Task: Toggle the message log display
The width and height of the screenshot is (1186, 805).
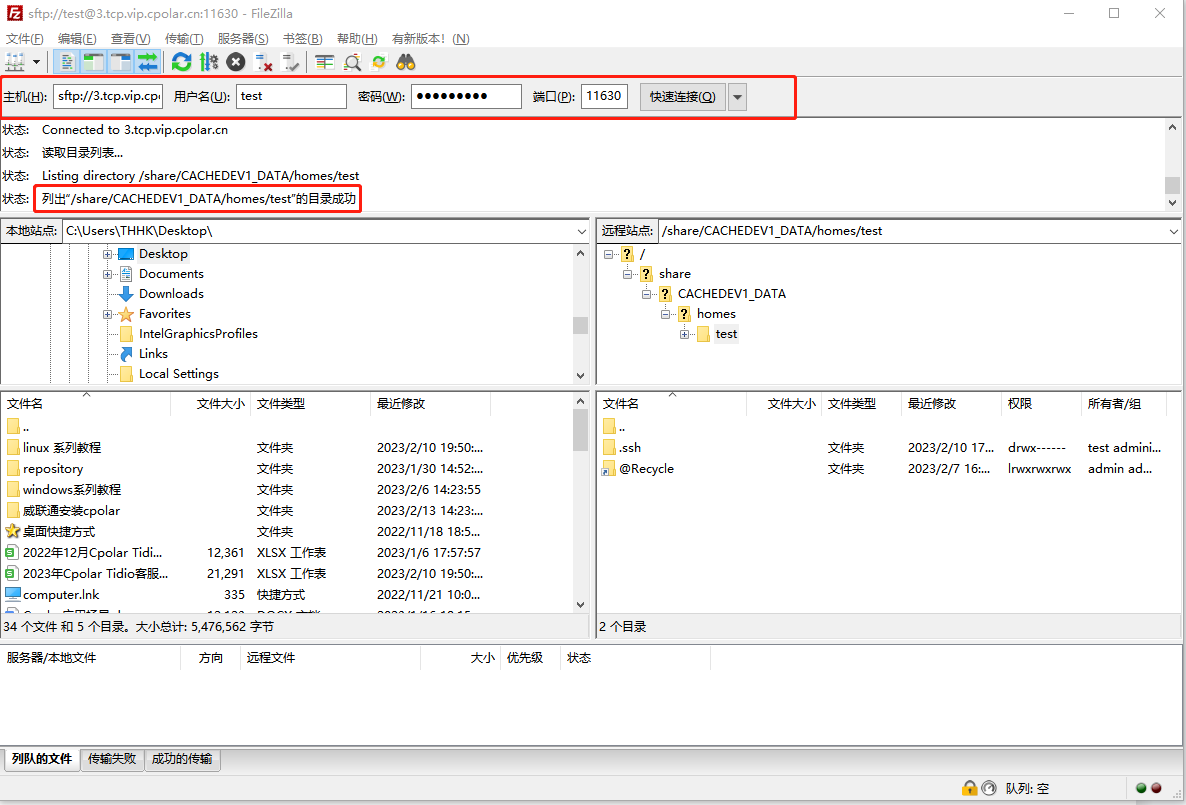Action: coord(68,62)
